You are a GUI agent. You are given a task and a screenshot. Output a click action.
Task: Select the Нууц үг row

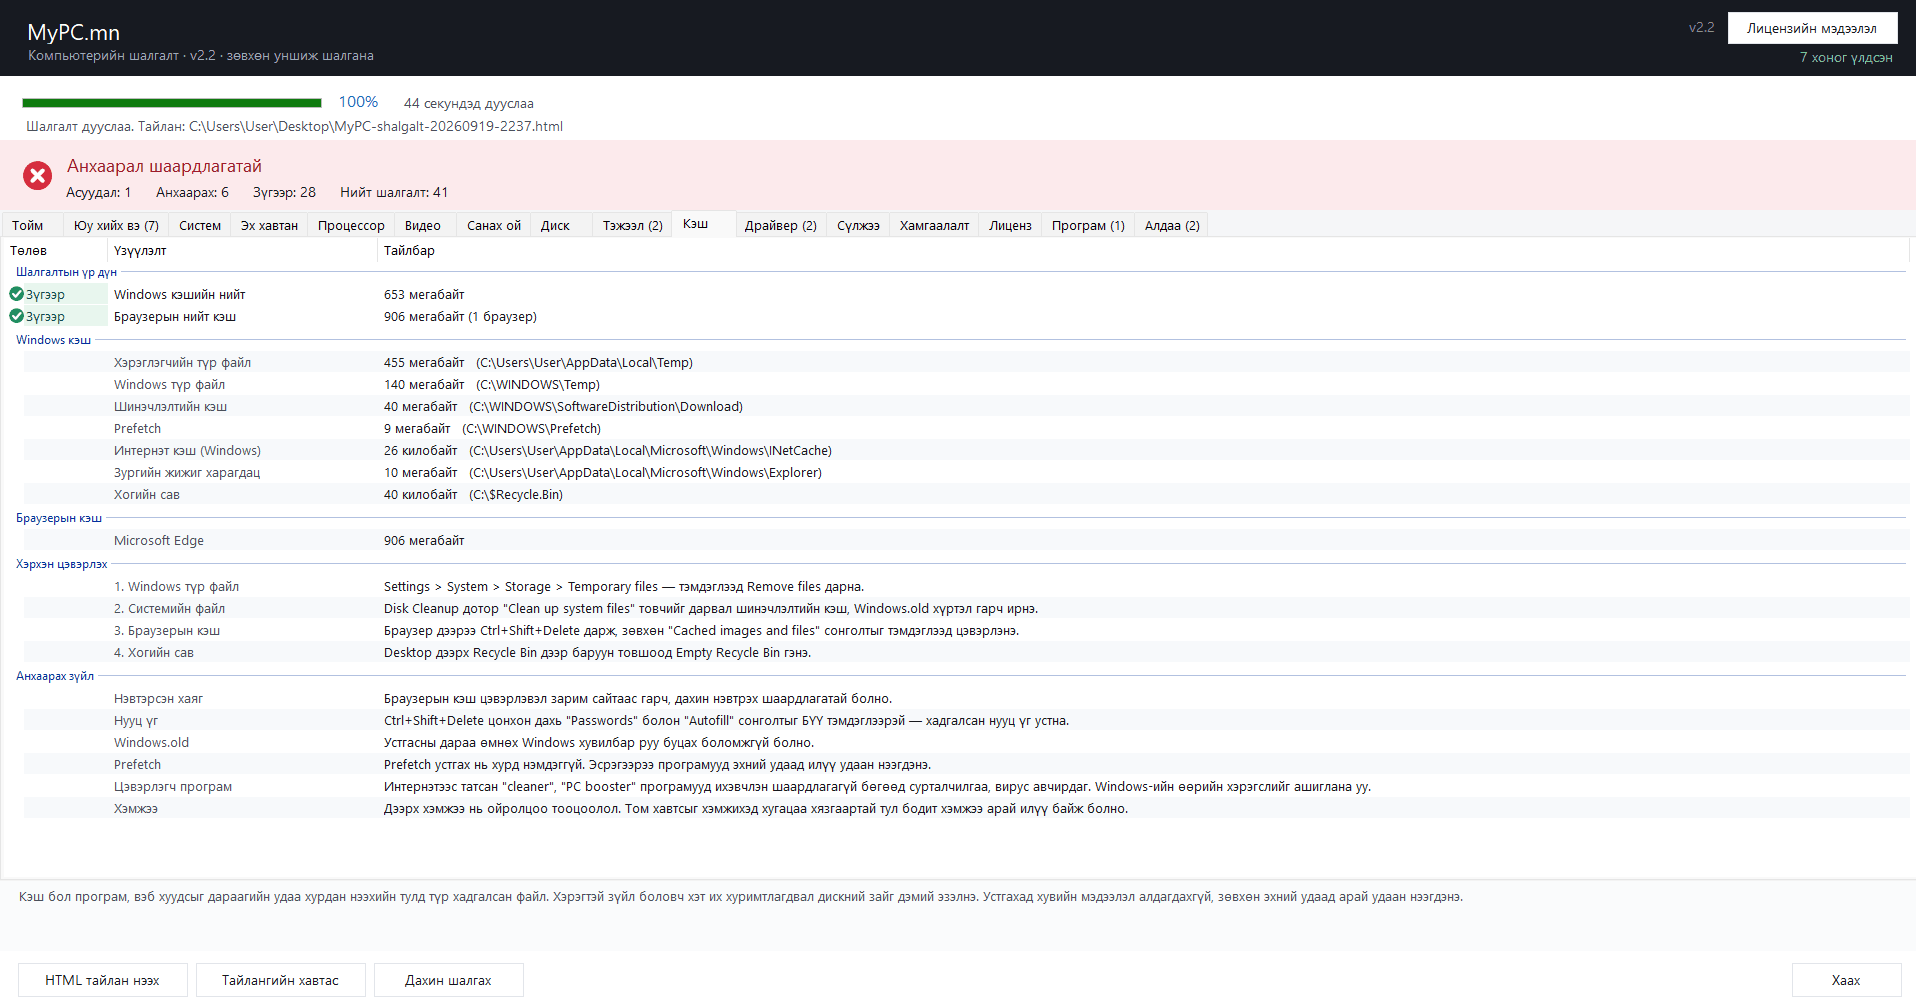(x=966, y=720)
